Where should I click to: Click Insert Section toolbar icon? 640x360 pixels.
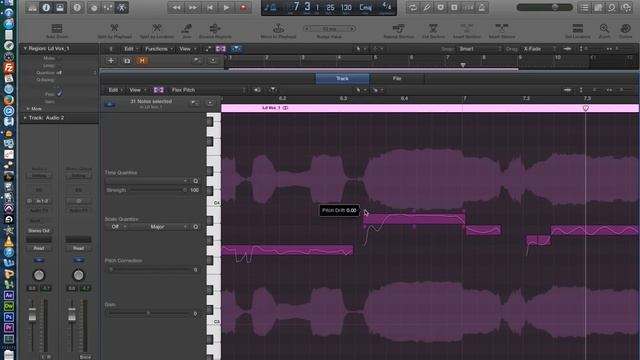[467, 28]
